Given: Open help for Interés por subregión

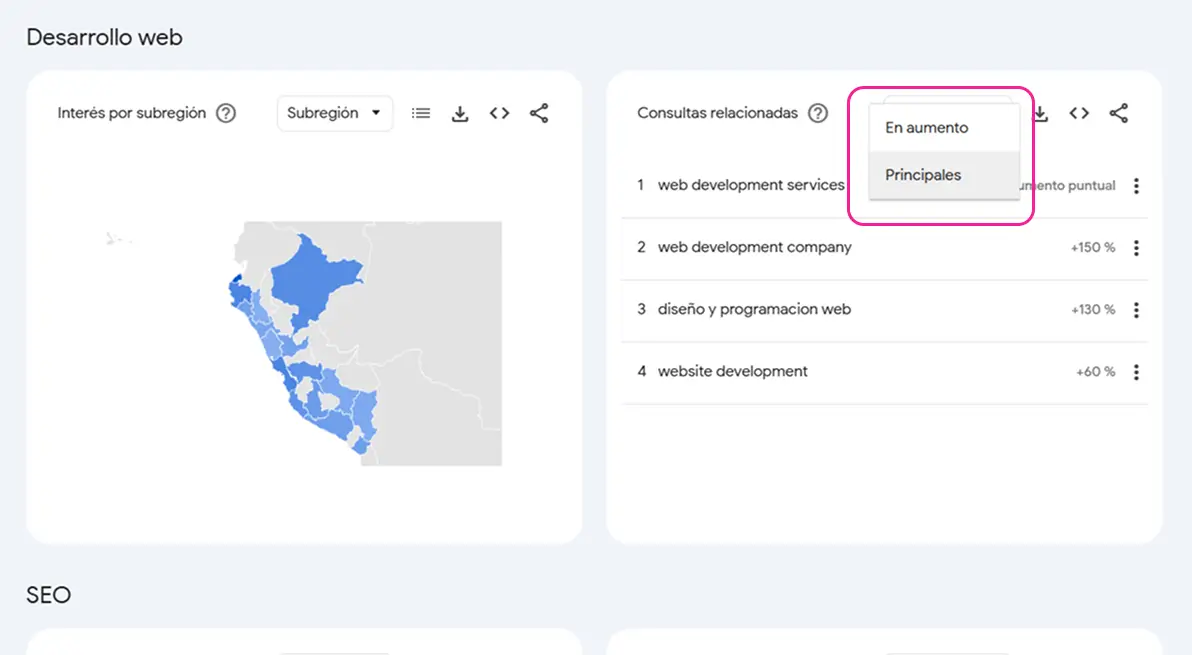Looking at the screenshot, I should tap(226, 113).
